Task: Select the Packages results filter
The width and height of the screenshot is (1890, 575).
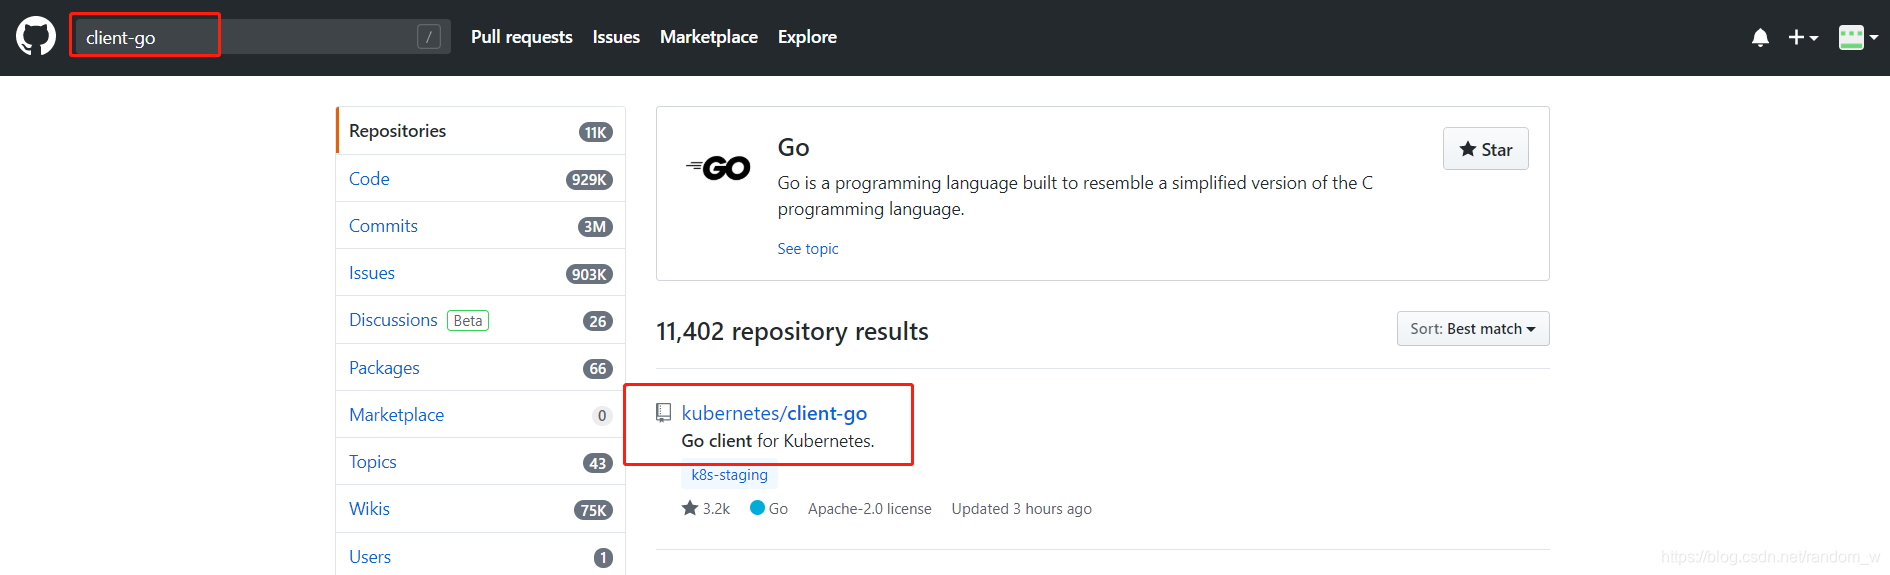Action: [x=481, y=368]
